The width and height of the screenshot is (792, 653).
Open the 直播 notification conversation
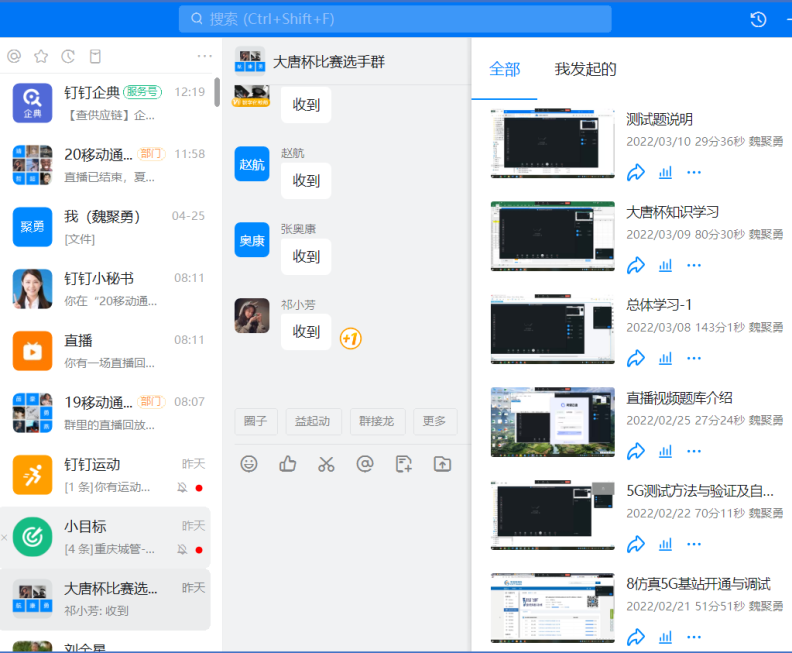[106, 351]
